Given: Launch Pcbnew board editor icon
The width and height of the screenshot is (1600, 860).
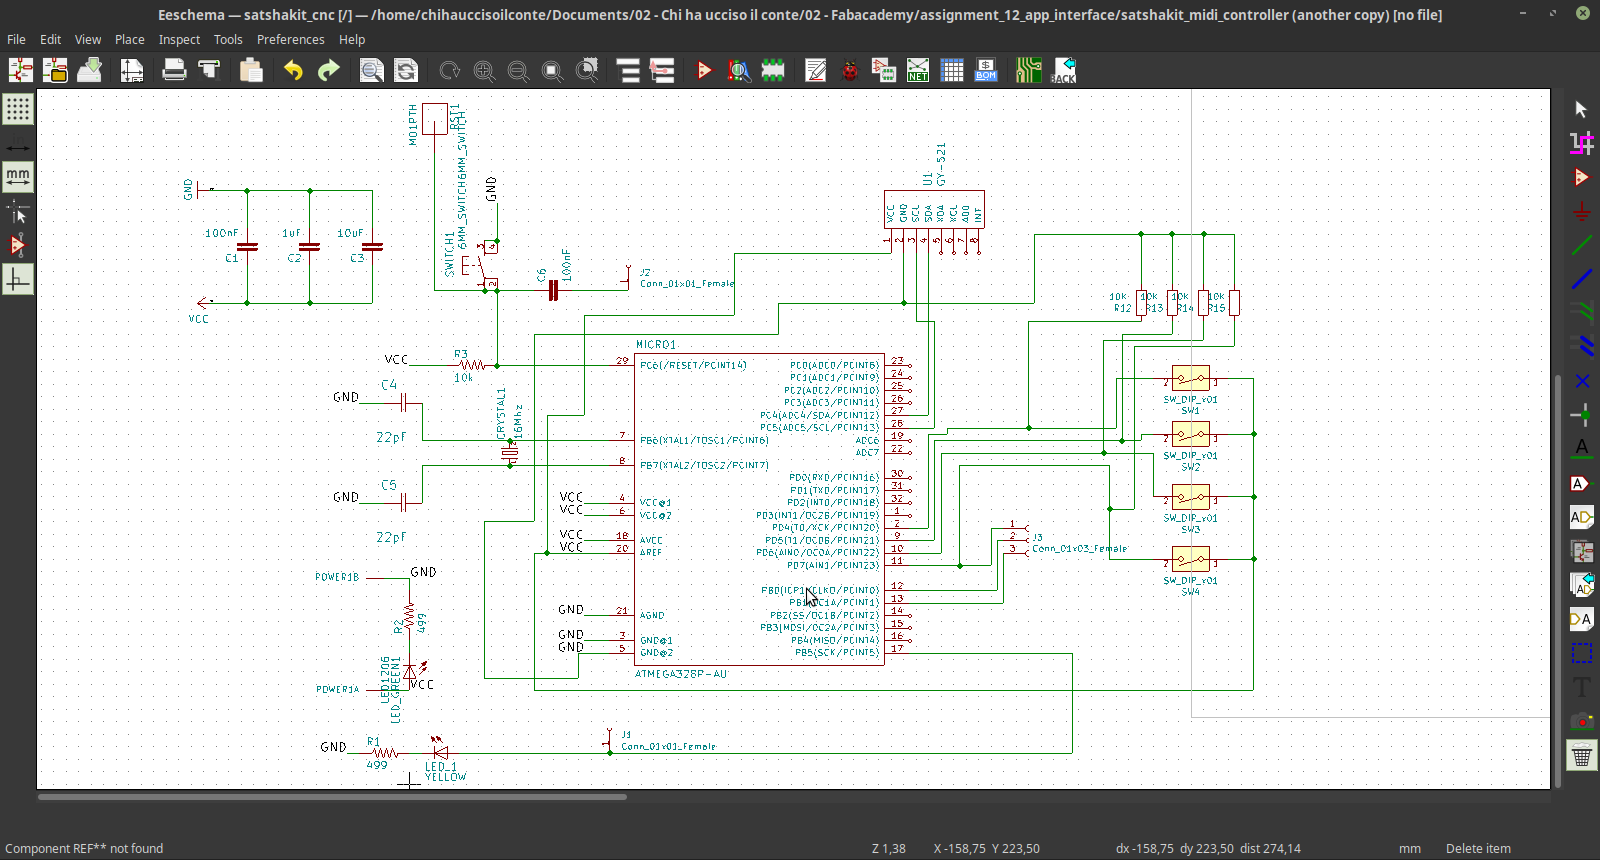Looking at the screenshot, I should coord(1029,70).
